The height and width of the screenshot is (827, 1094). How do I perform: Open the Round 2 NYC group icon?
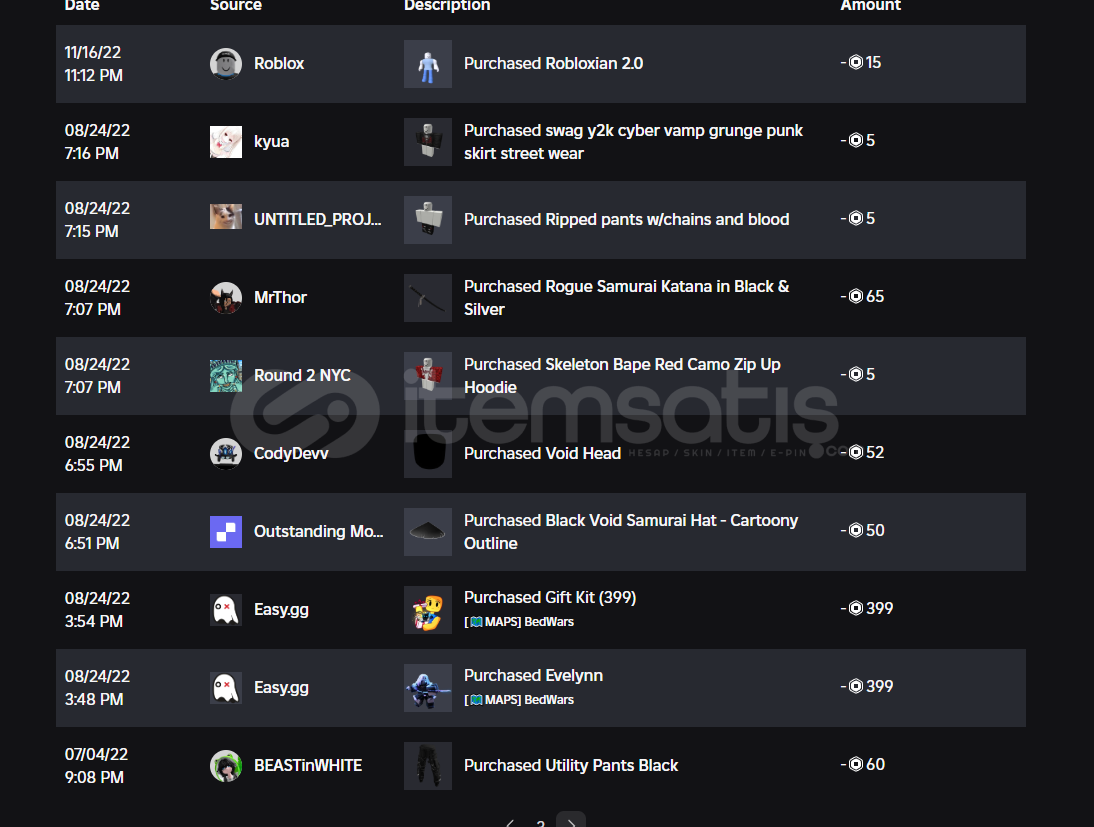point(225,376)
